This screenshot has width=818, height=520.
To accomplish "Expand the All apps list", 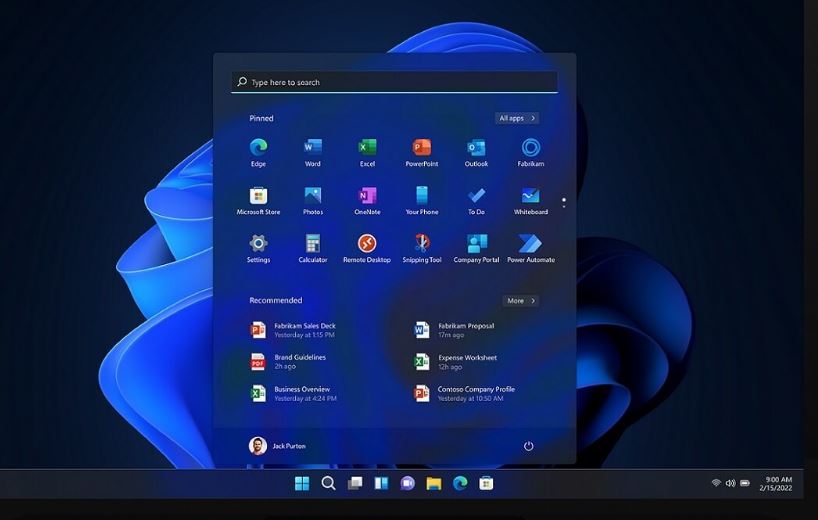I will point(517,118).
